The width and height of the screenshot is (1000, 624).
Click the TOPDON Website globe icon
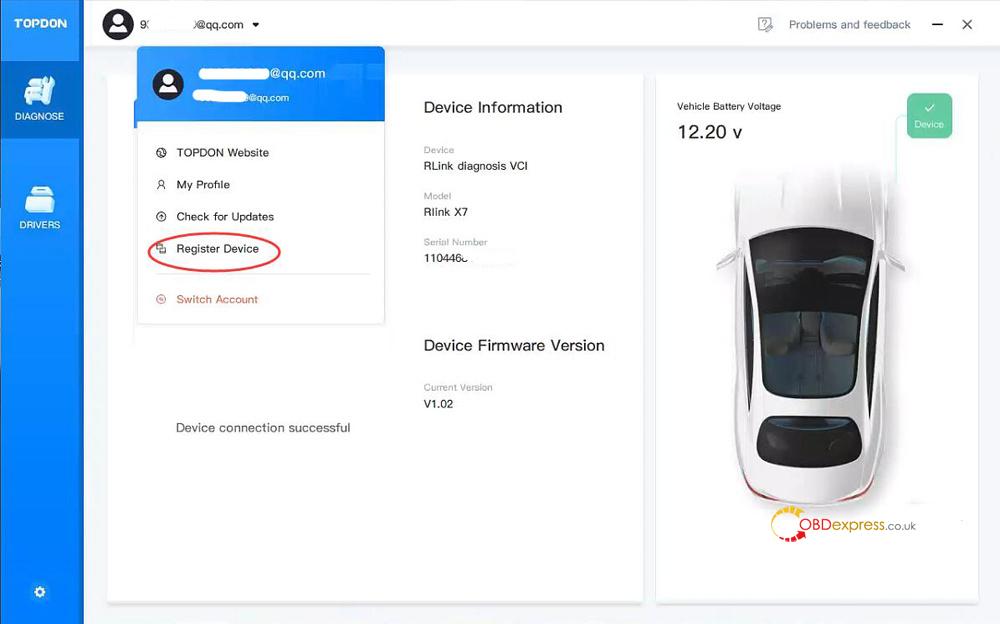pyautogui.click(x=161, y=152)
